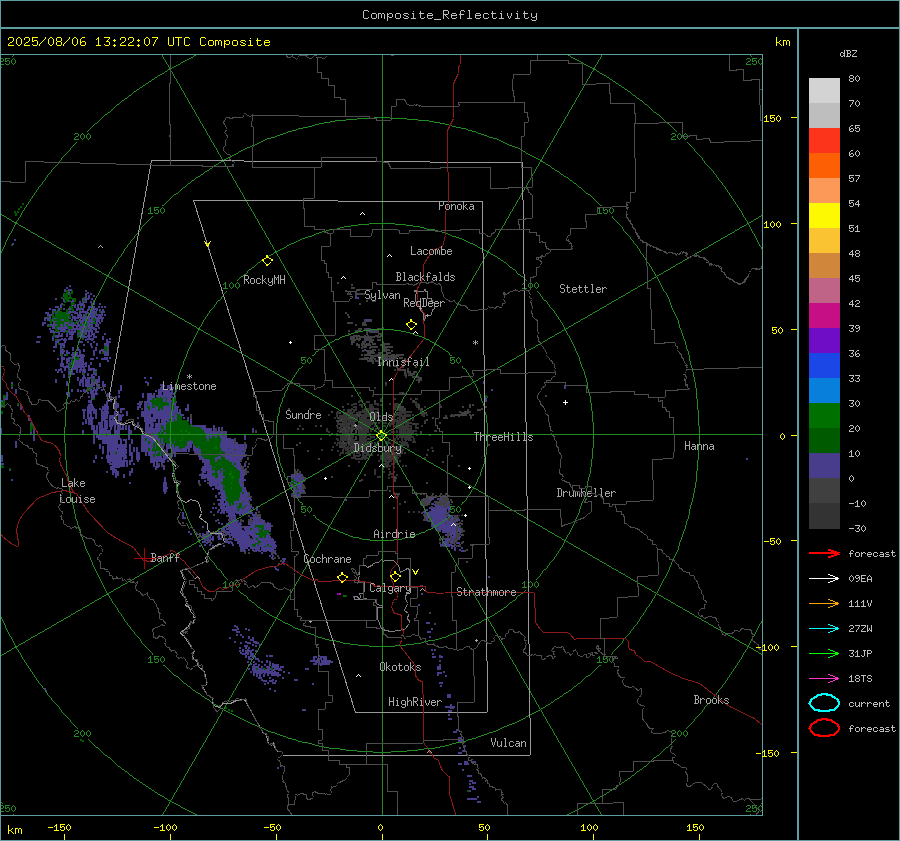Click the Calgary label
The width and height of the screenshot is (900, 841).
[x=390, y=588]
